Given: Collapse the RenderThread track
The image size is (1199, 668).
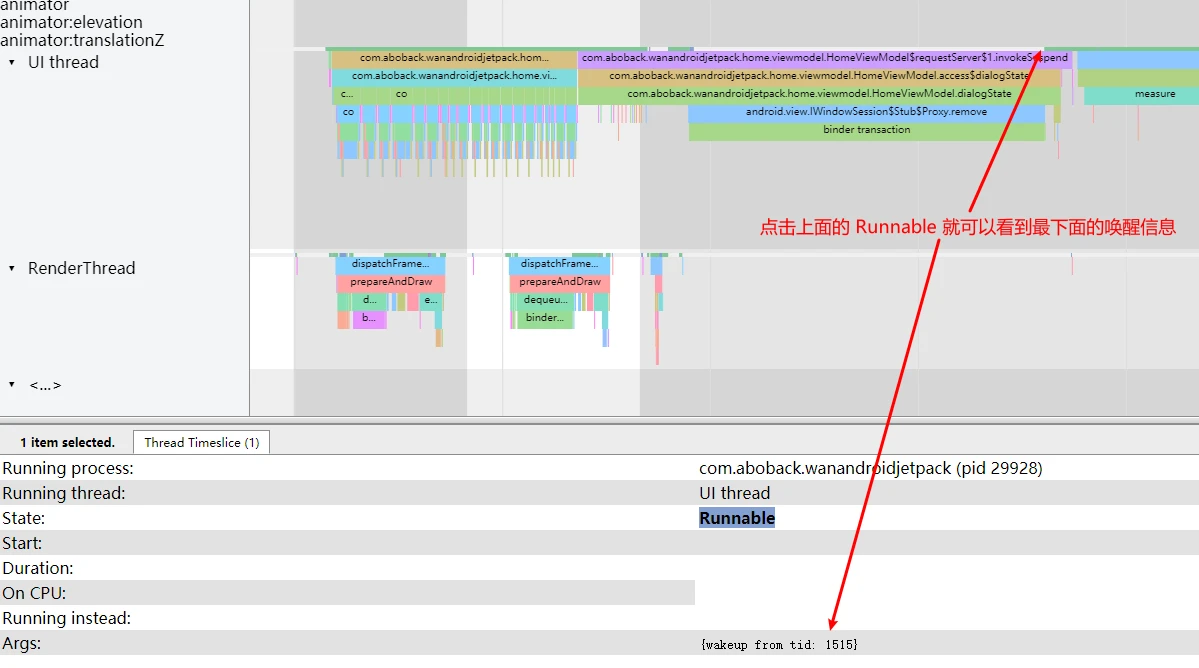Looking at the screenshot, I should [12, 268].
